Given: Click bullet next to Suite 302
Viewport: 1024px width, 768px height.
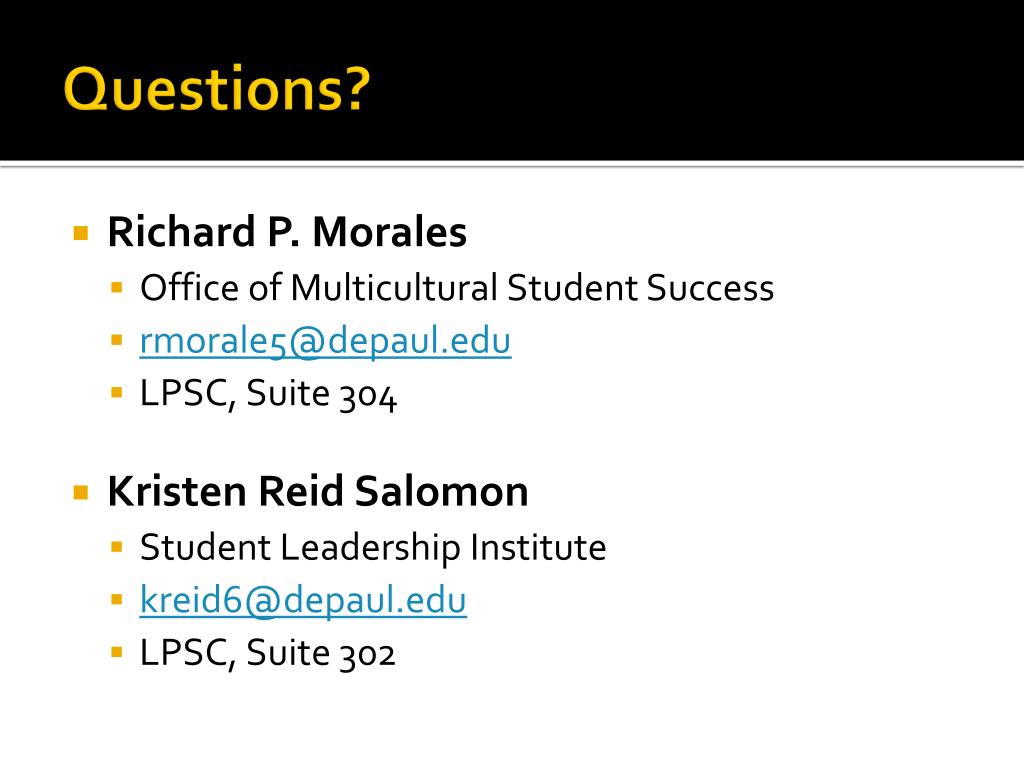Looking at the screenshot, I should [x=117, y=652].
